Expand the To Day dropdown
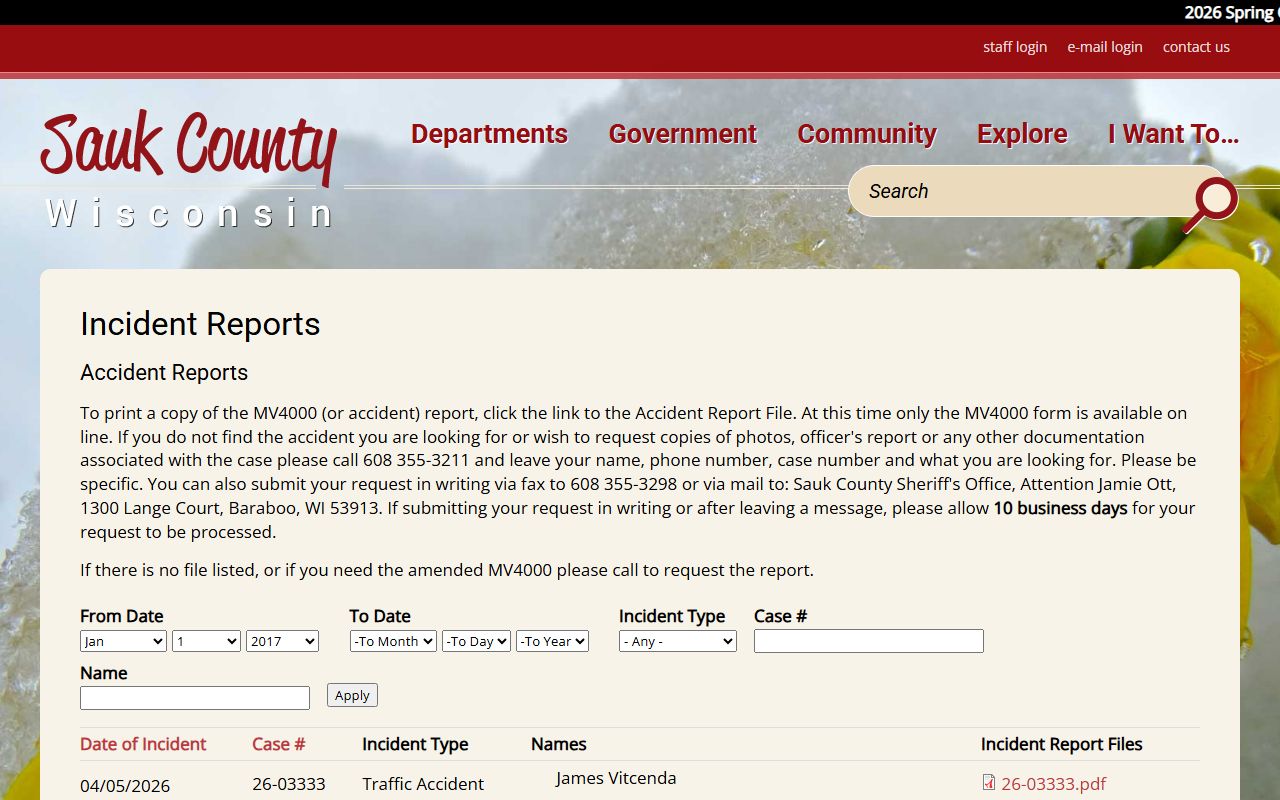The width and height of the screenshot is (1280, 800). 476,641
